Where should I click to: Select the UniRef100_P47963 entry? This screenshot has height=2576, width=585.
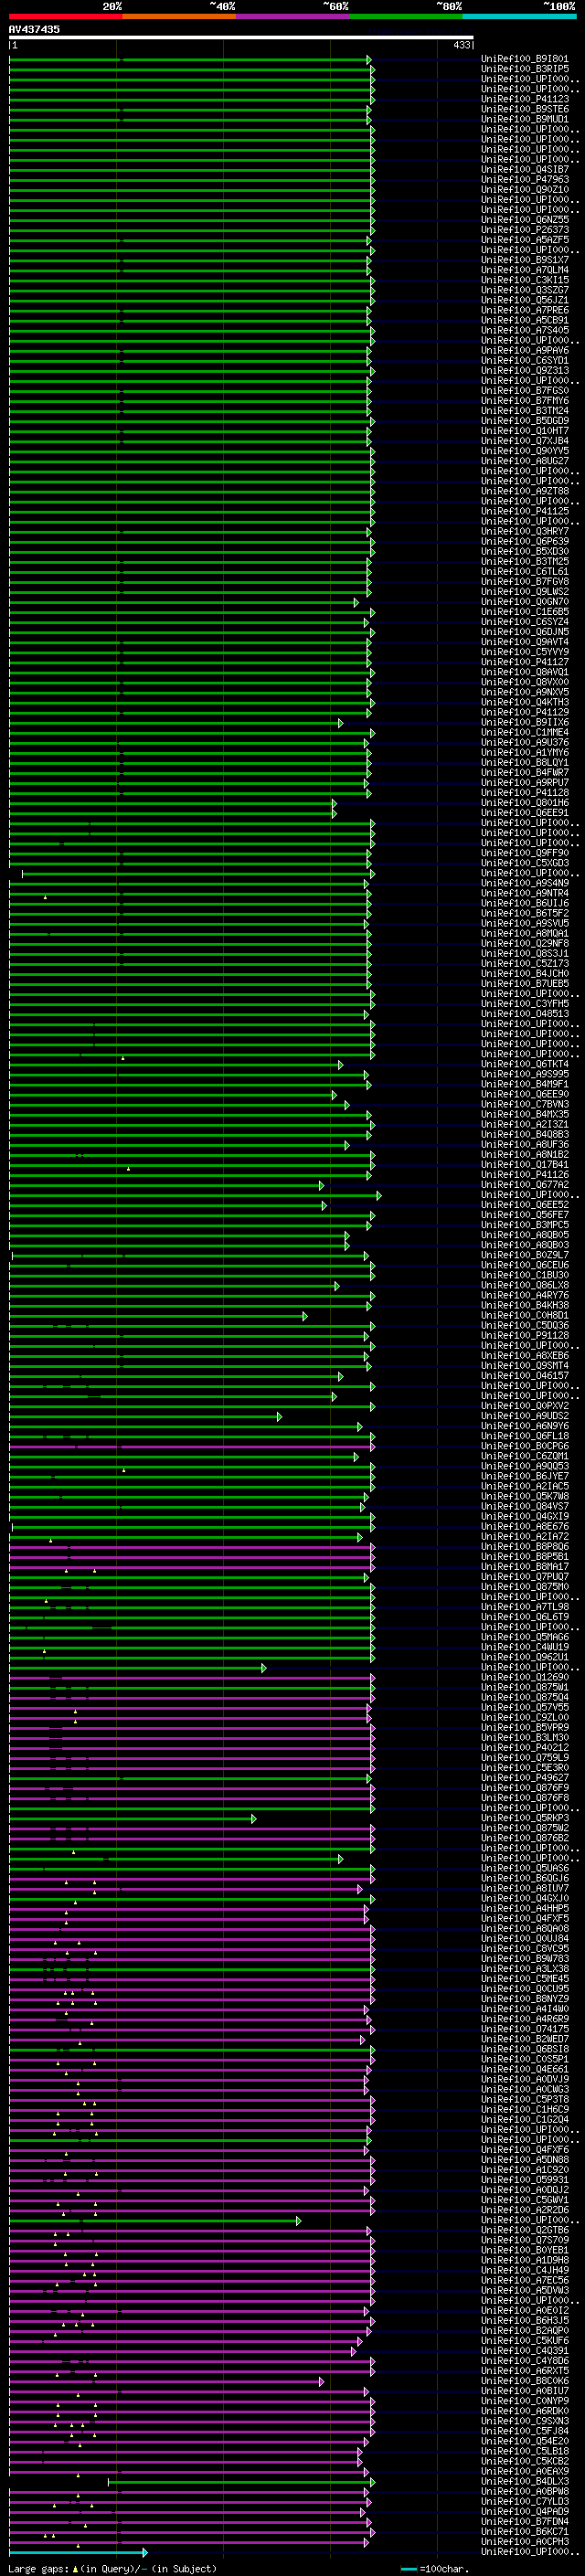(x=525, y=180)
